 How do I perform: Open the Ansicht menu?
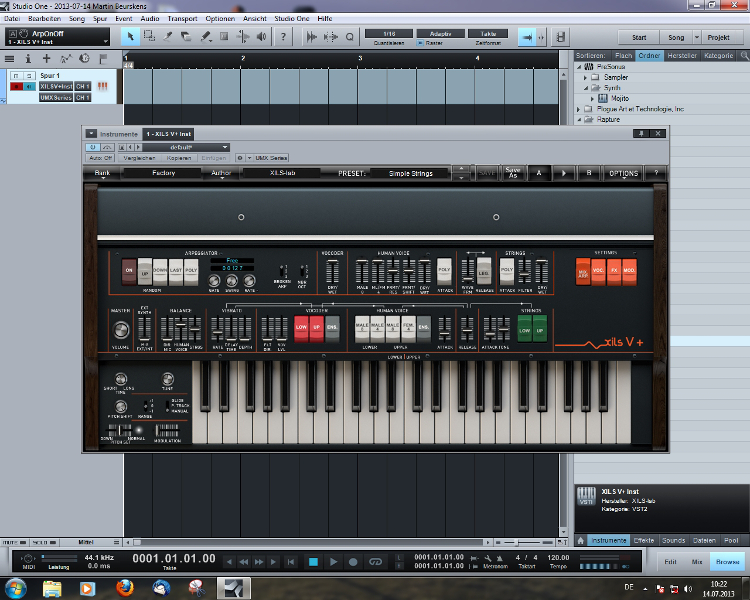click(x=254, y=19)
